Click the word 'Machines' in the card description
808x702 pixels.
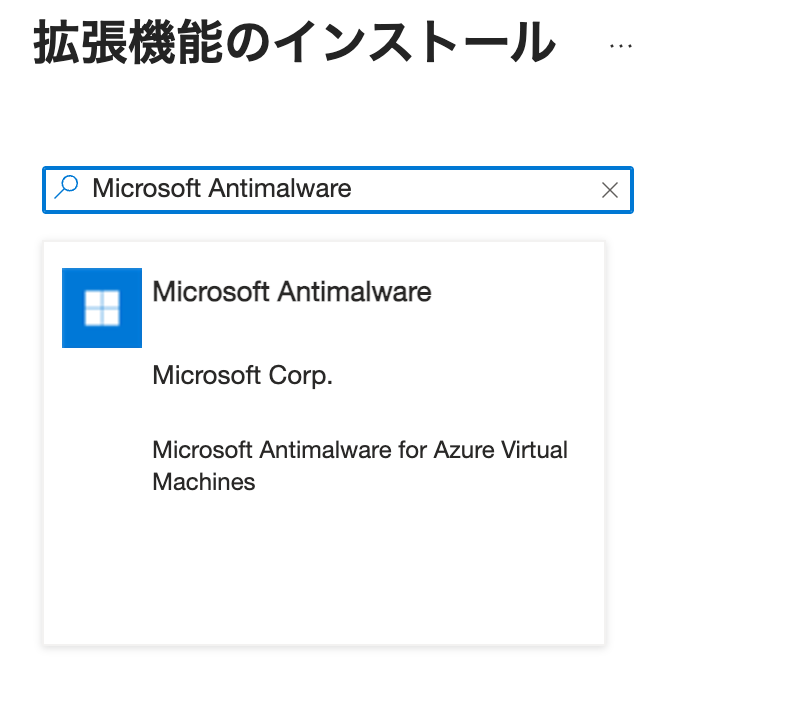(x=204, y=482)
